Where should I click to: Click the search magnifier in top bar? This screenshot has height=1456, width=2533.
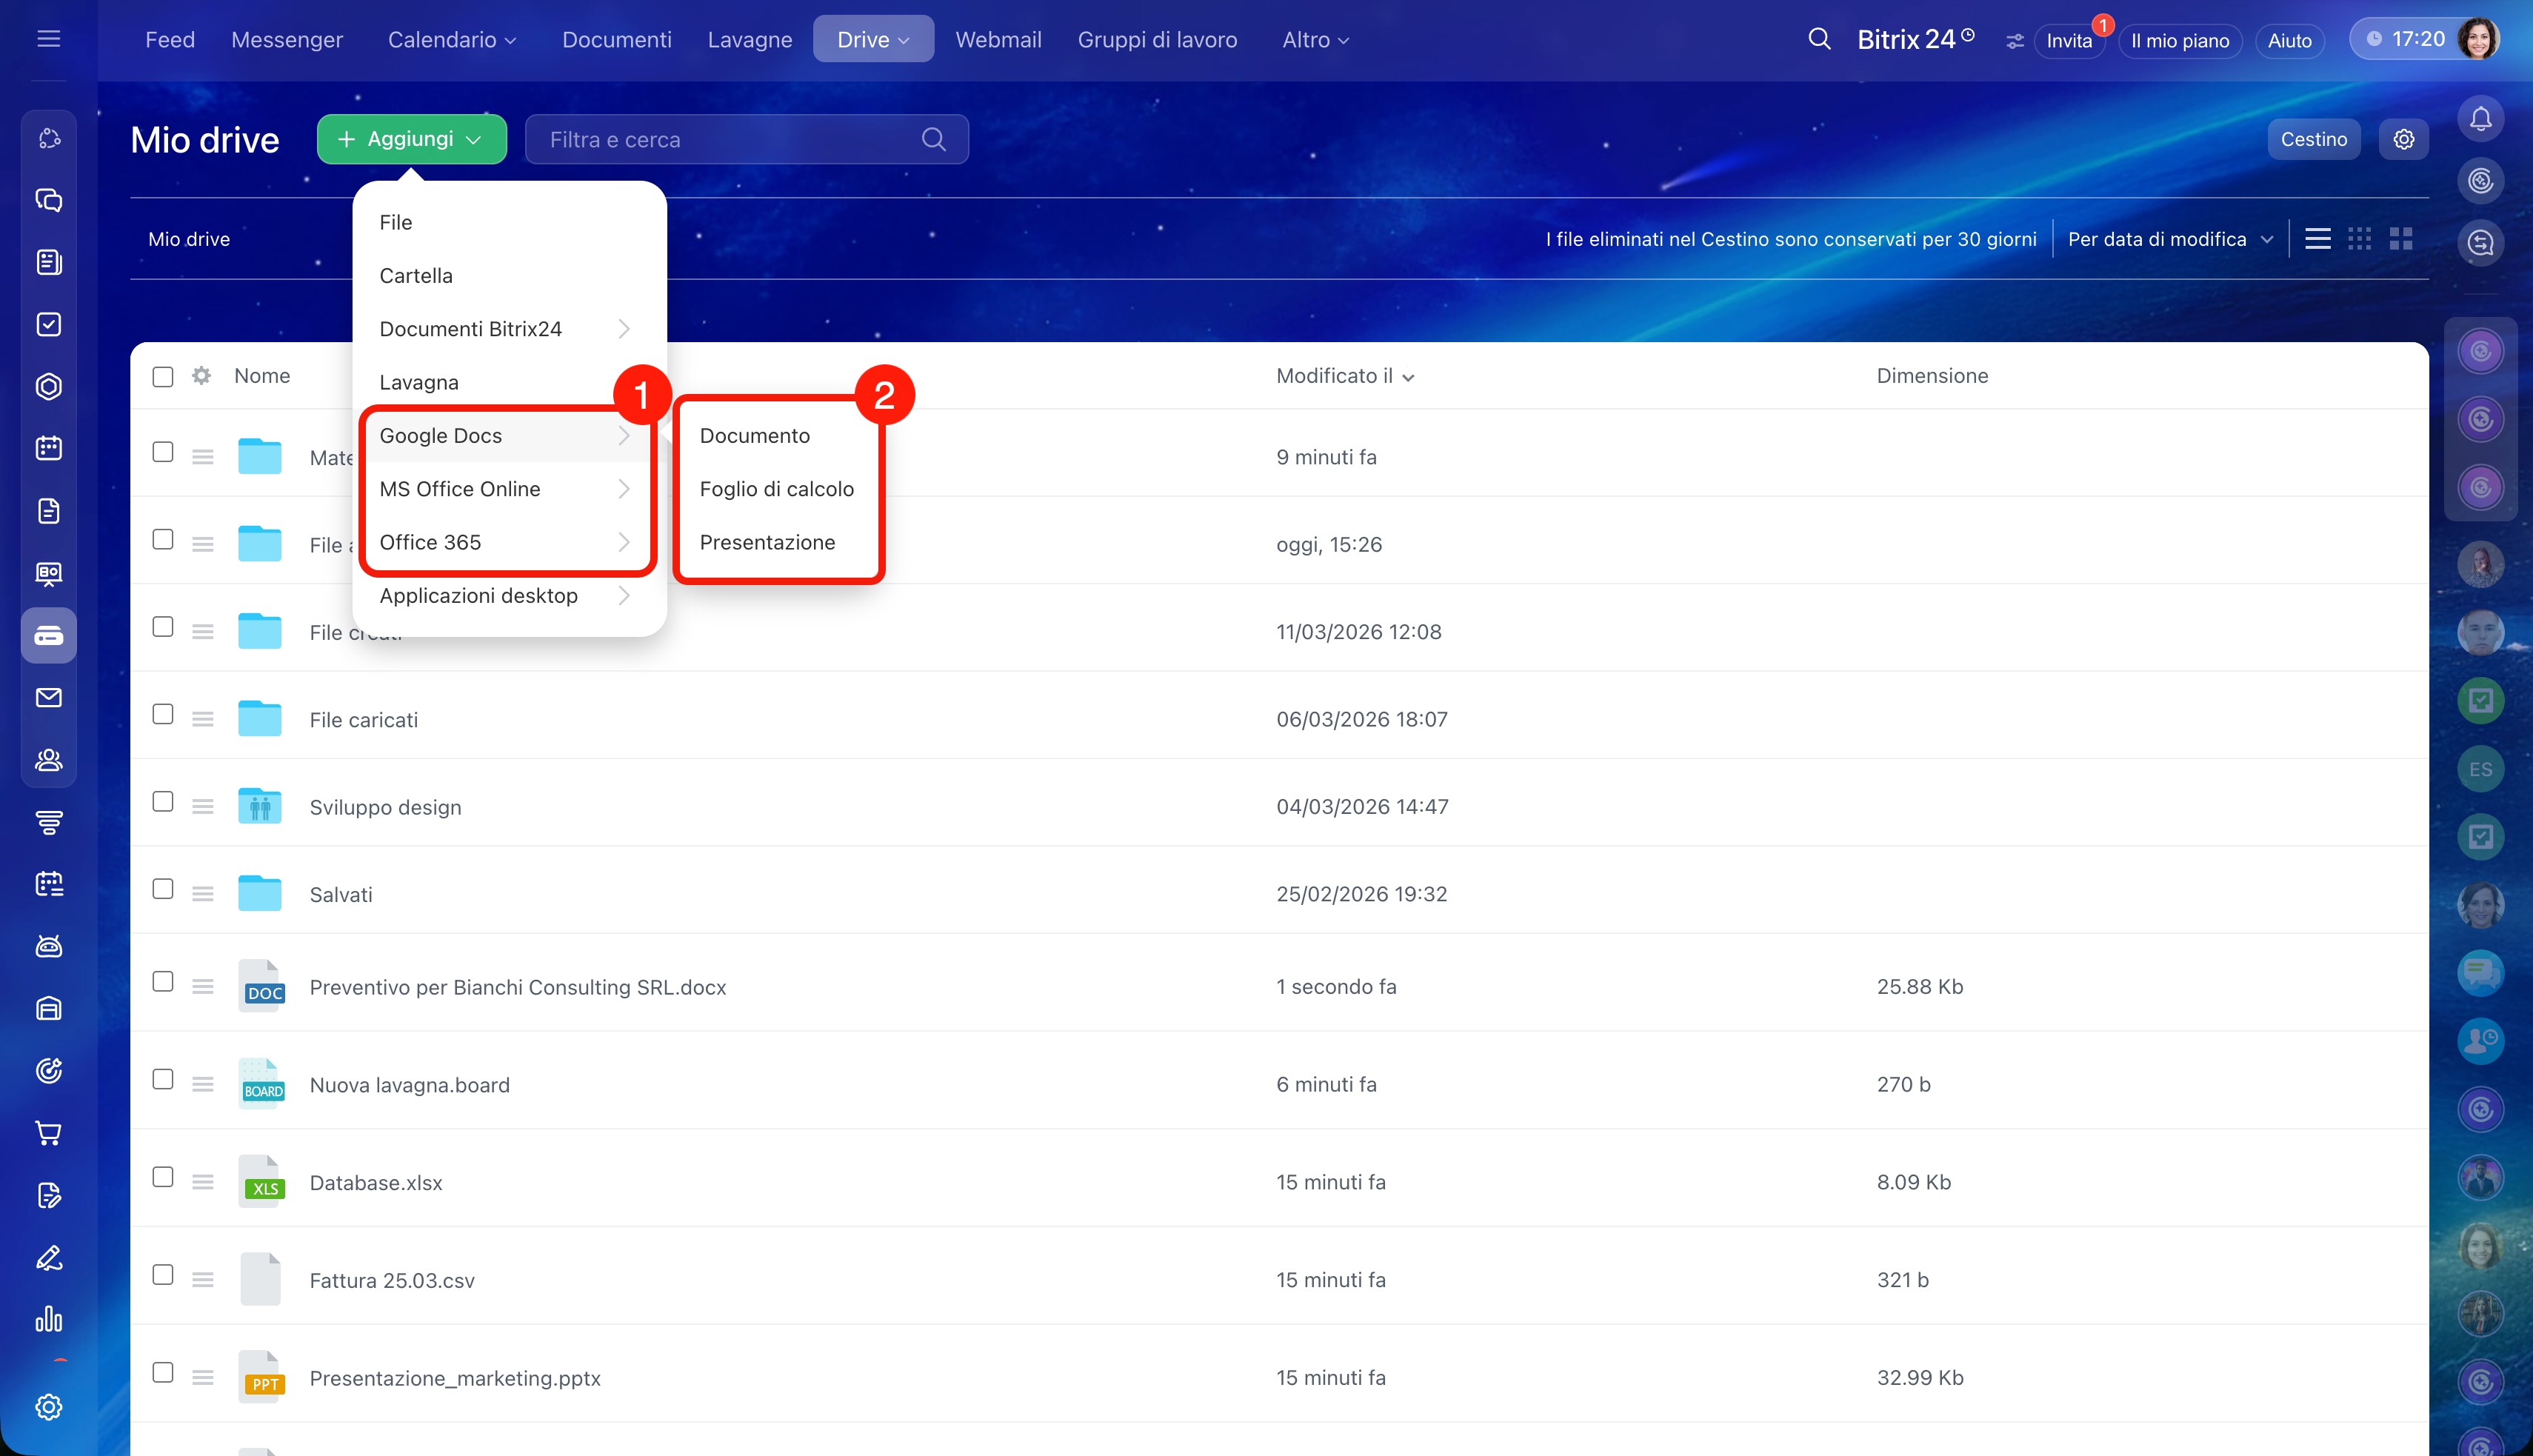(x=1819, y=39)
